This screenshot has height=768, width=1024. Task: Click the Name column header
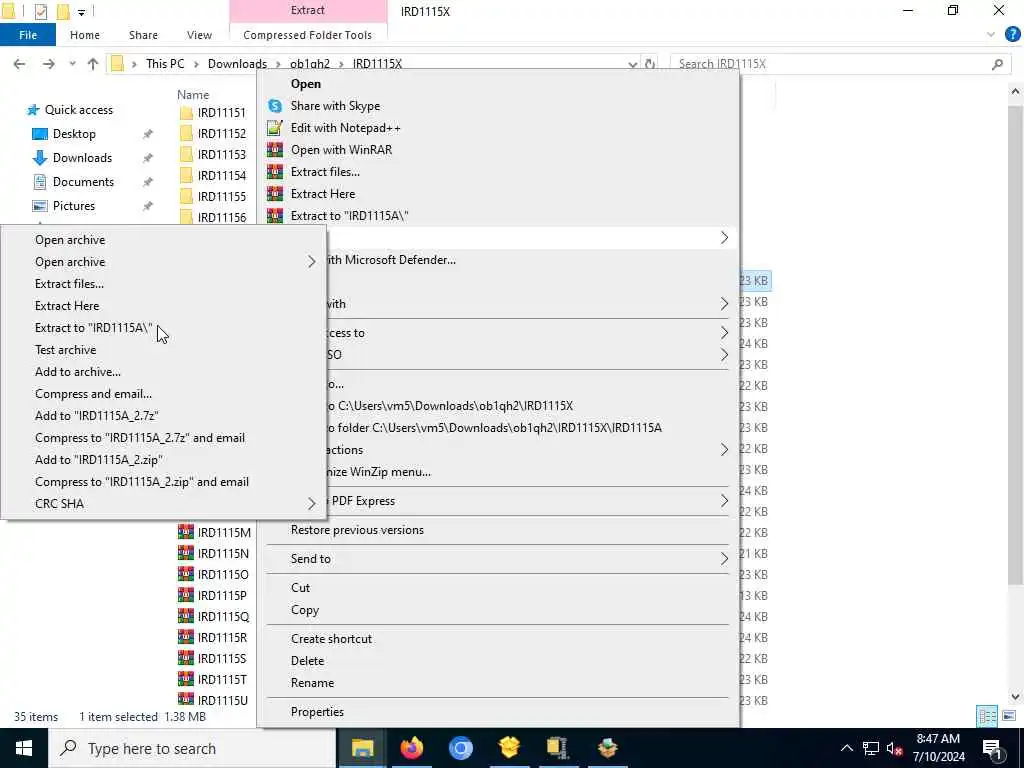tap(193, 95)
